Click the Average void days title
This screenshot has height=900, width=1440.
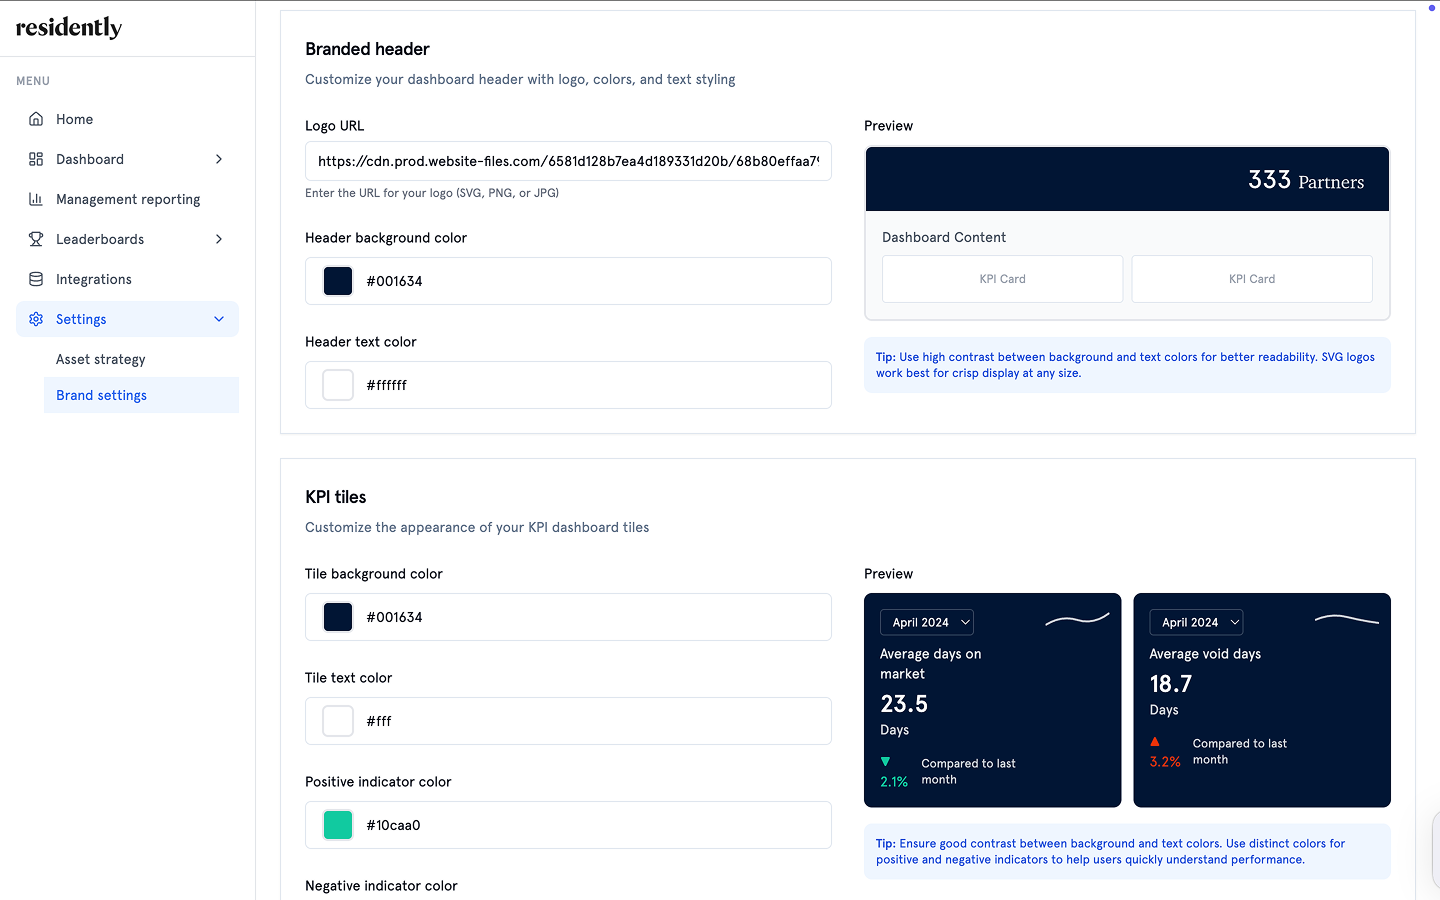click(x=1205, y=654)
